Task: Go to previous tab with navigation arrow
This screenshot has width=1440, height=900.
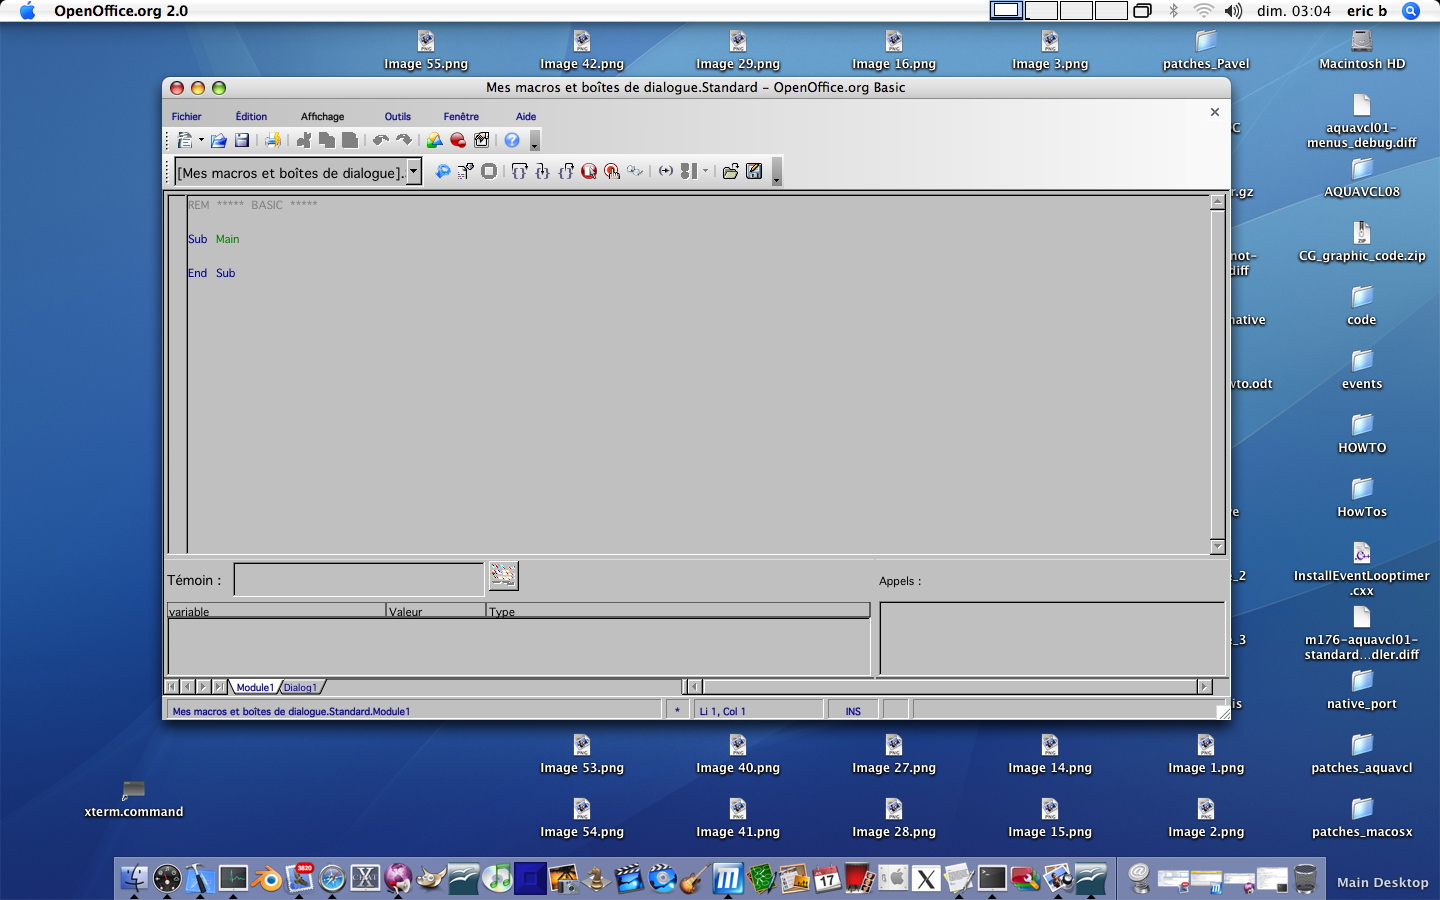Action: click(187, 687)
